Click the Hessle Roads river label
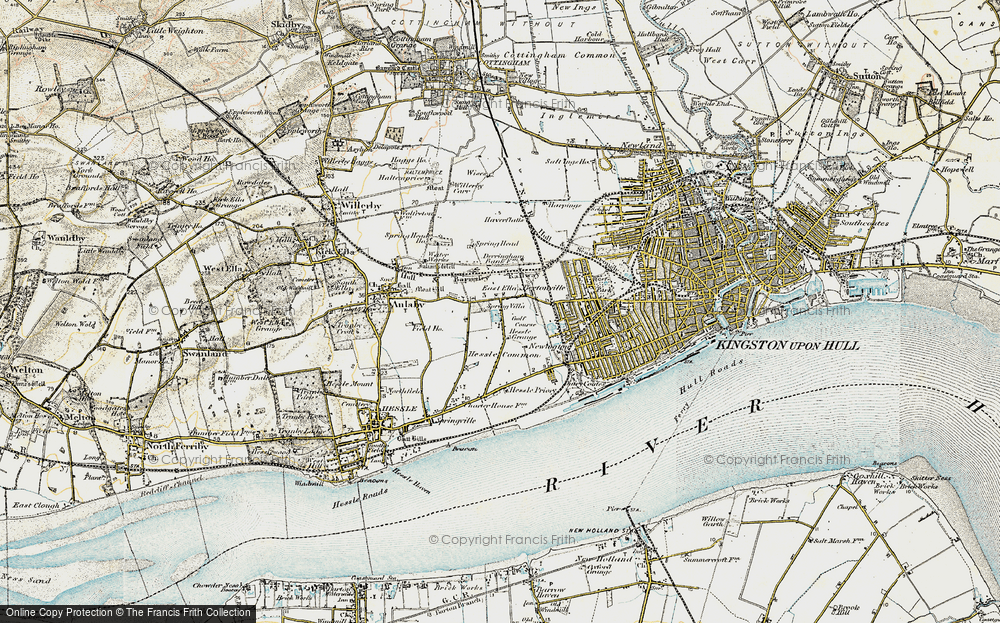This screenshot has height=623, width=1000. [358, 497]
